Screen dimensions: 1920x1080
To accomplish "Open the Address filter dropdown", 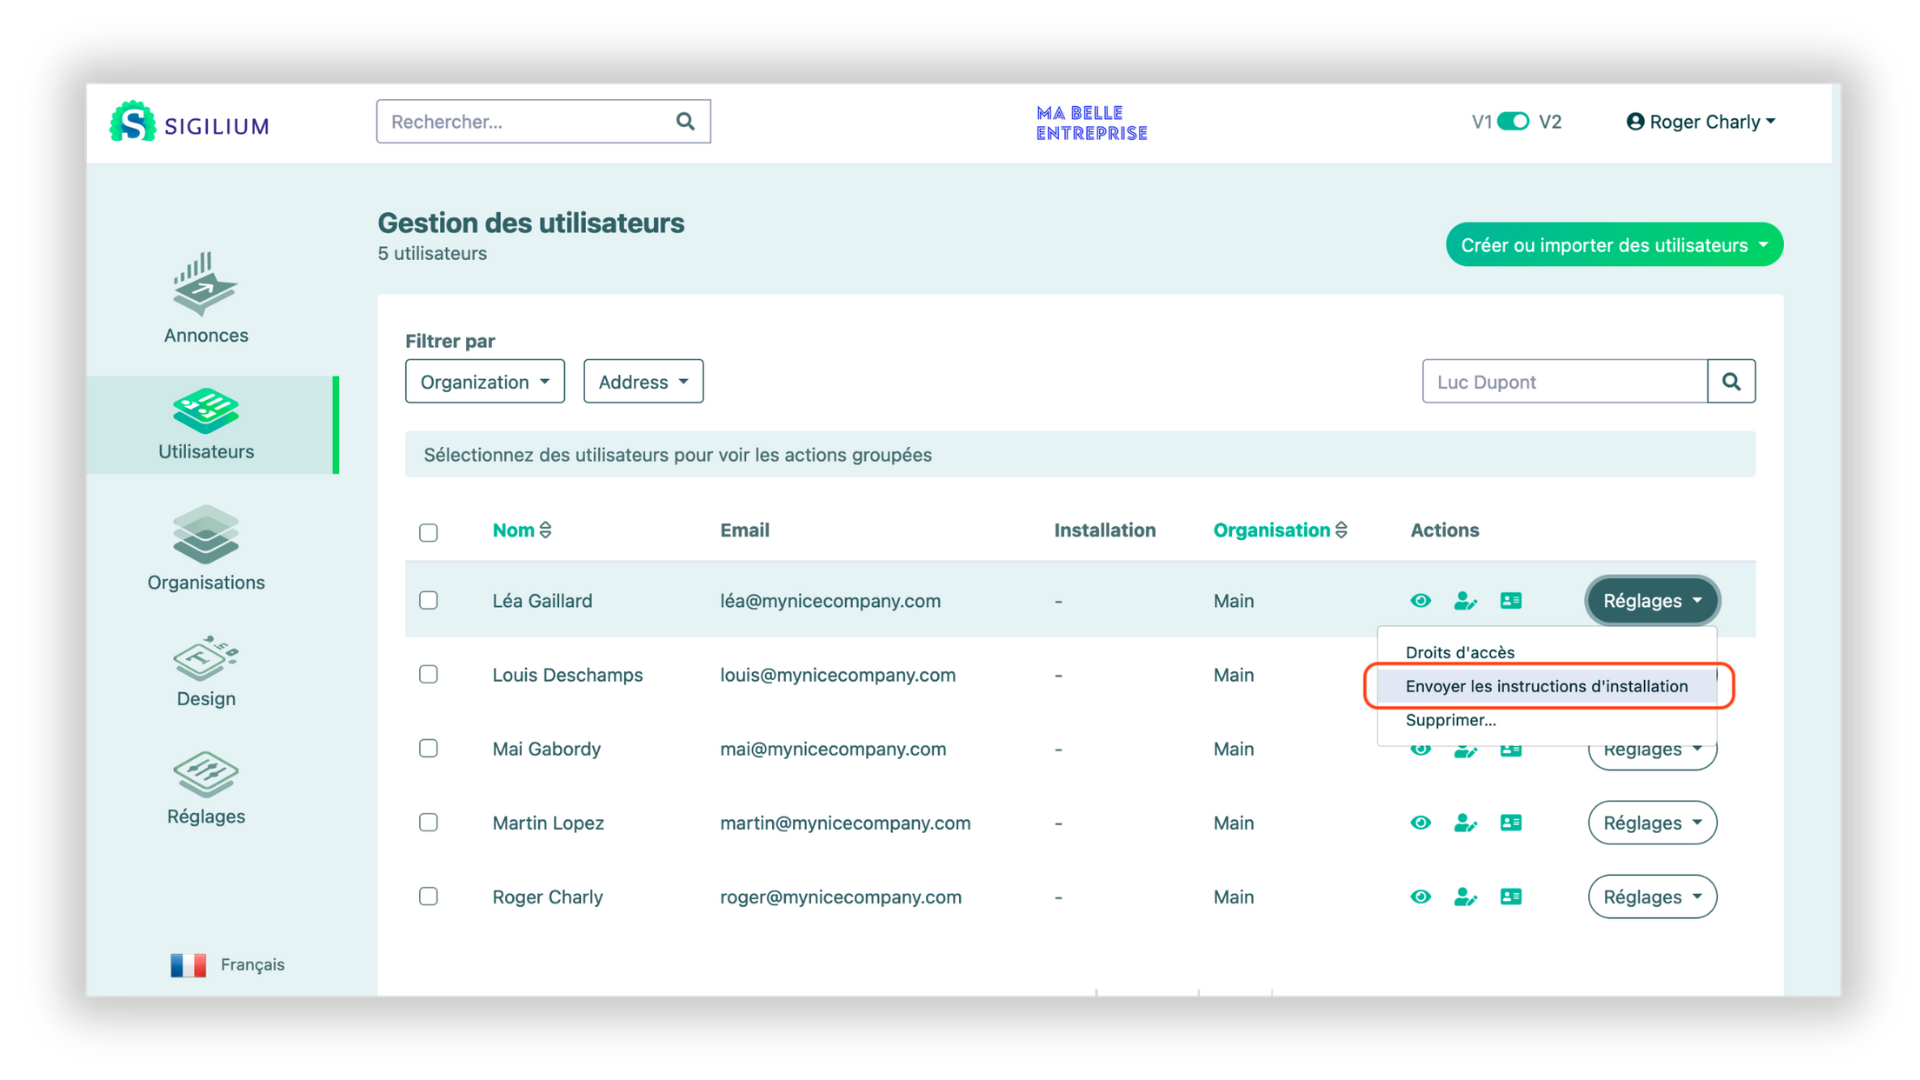I will click(x=643, y=382).
